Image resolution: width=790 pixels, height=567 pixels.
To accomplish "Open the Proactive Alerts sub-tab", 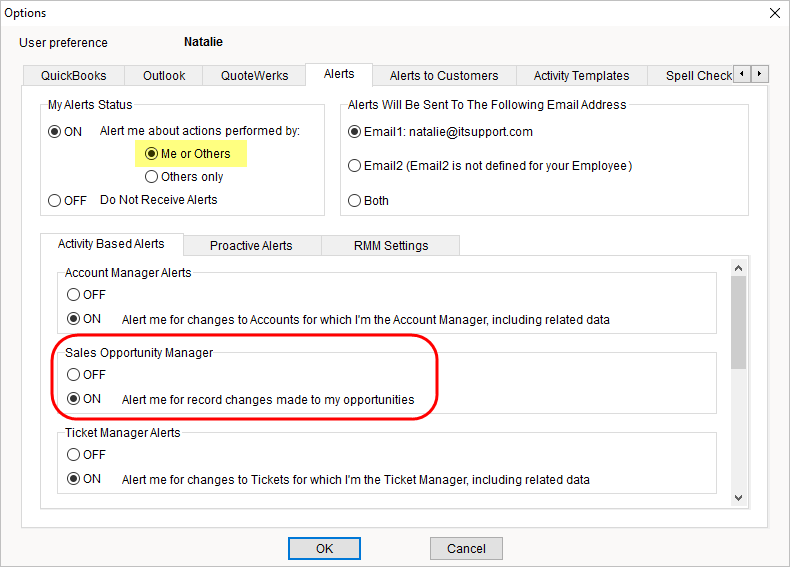I will pyautogui.click(x=251, y=246).
